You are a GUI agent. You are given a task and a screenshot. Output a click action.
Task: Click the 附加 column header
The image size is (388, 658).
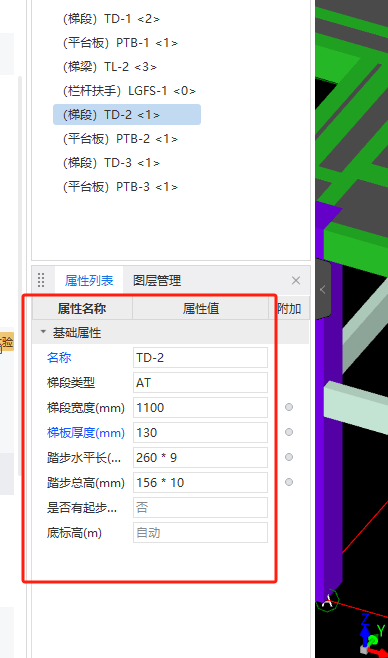coord(289,309)
